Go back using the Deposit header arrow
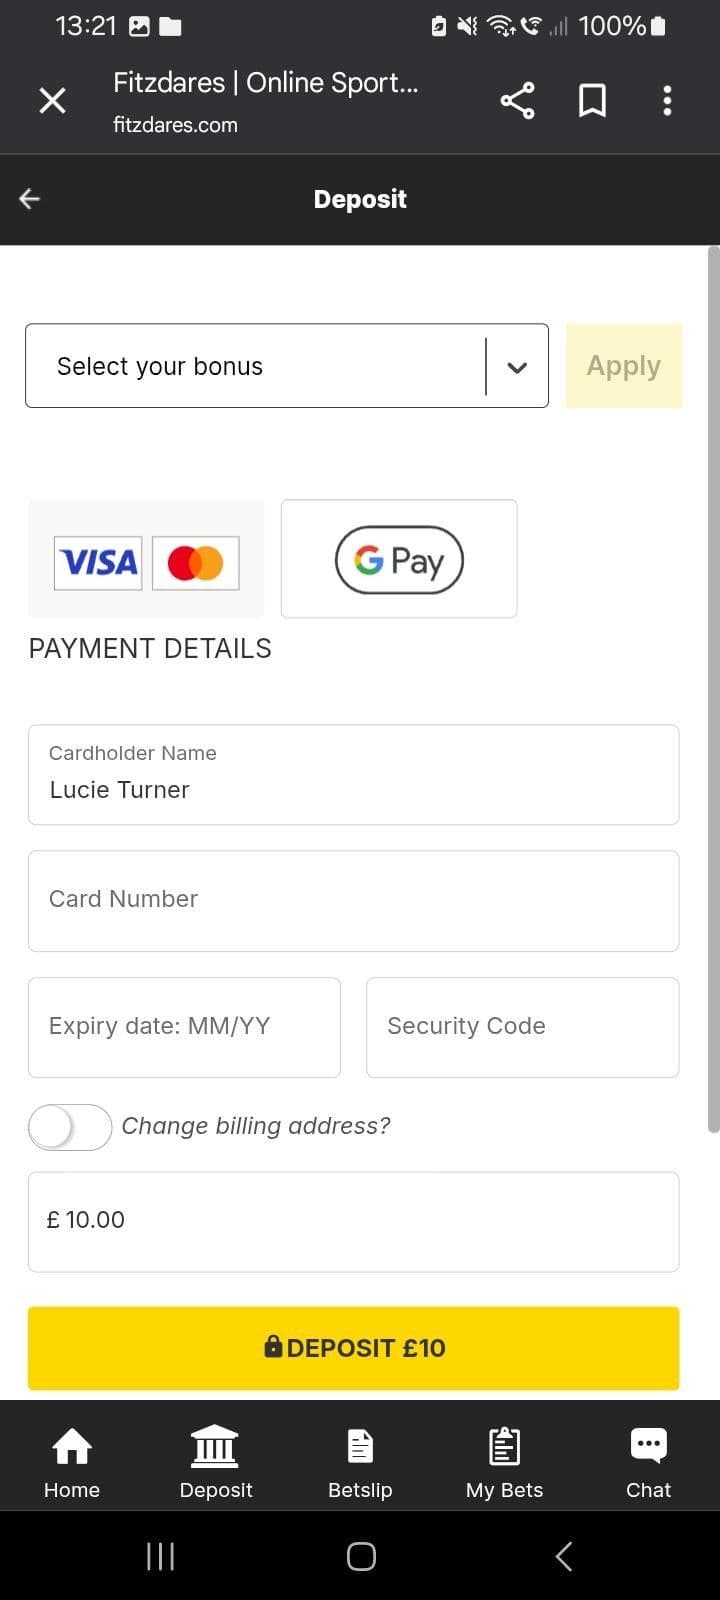720x1600 pixels. 30,199
